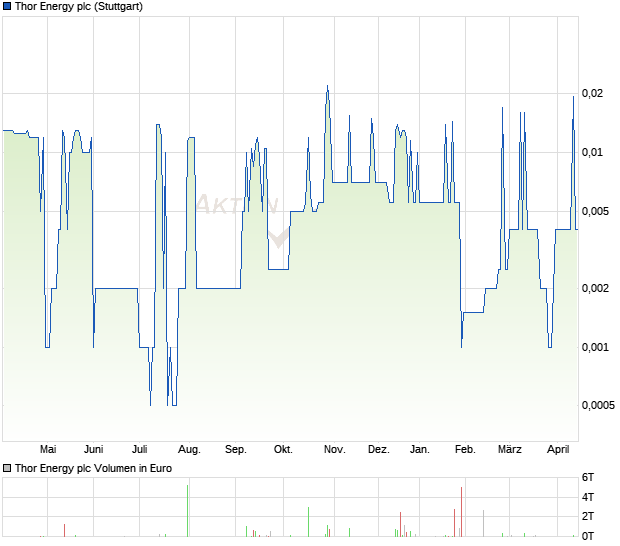This screenshot has width=620, height=546.
Task: Click the 0,002 price axis value
Action: (595, 289)
